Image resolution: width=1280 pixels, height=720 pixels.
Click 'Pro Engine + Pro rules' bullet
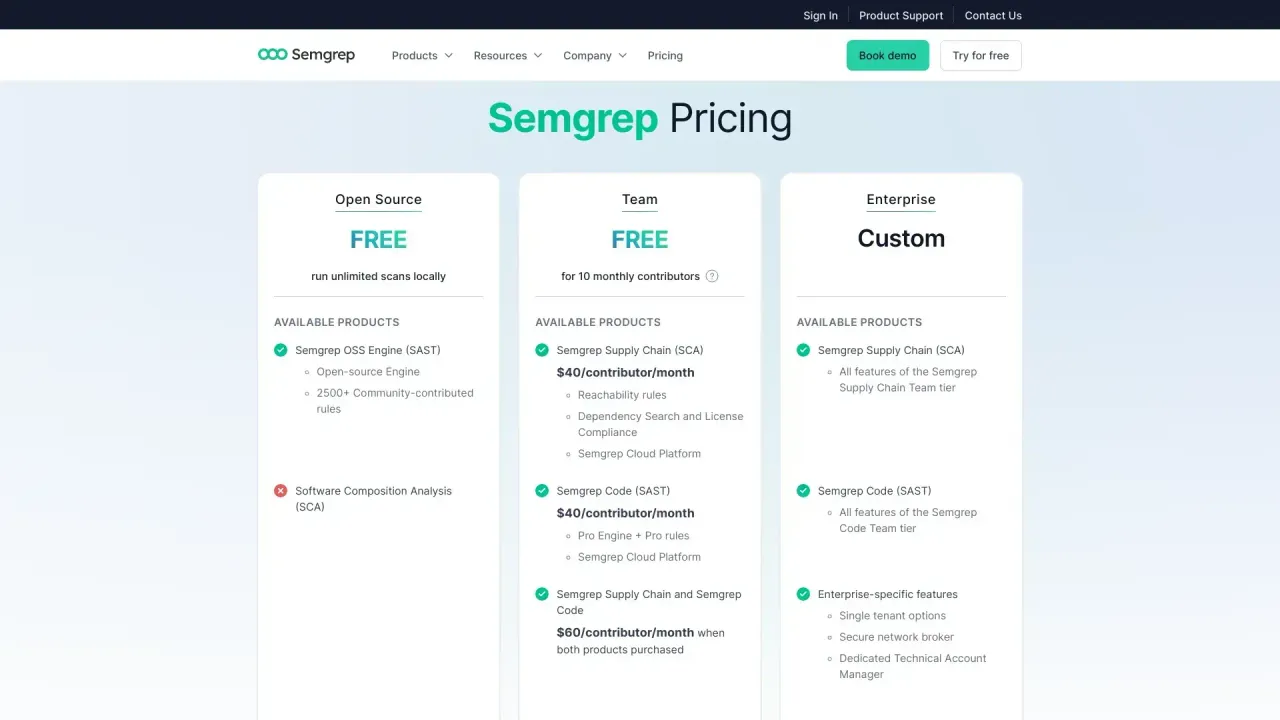coord(633,536)
